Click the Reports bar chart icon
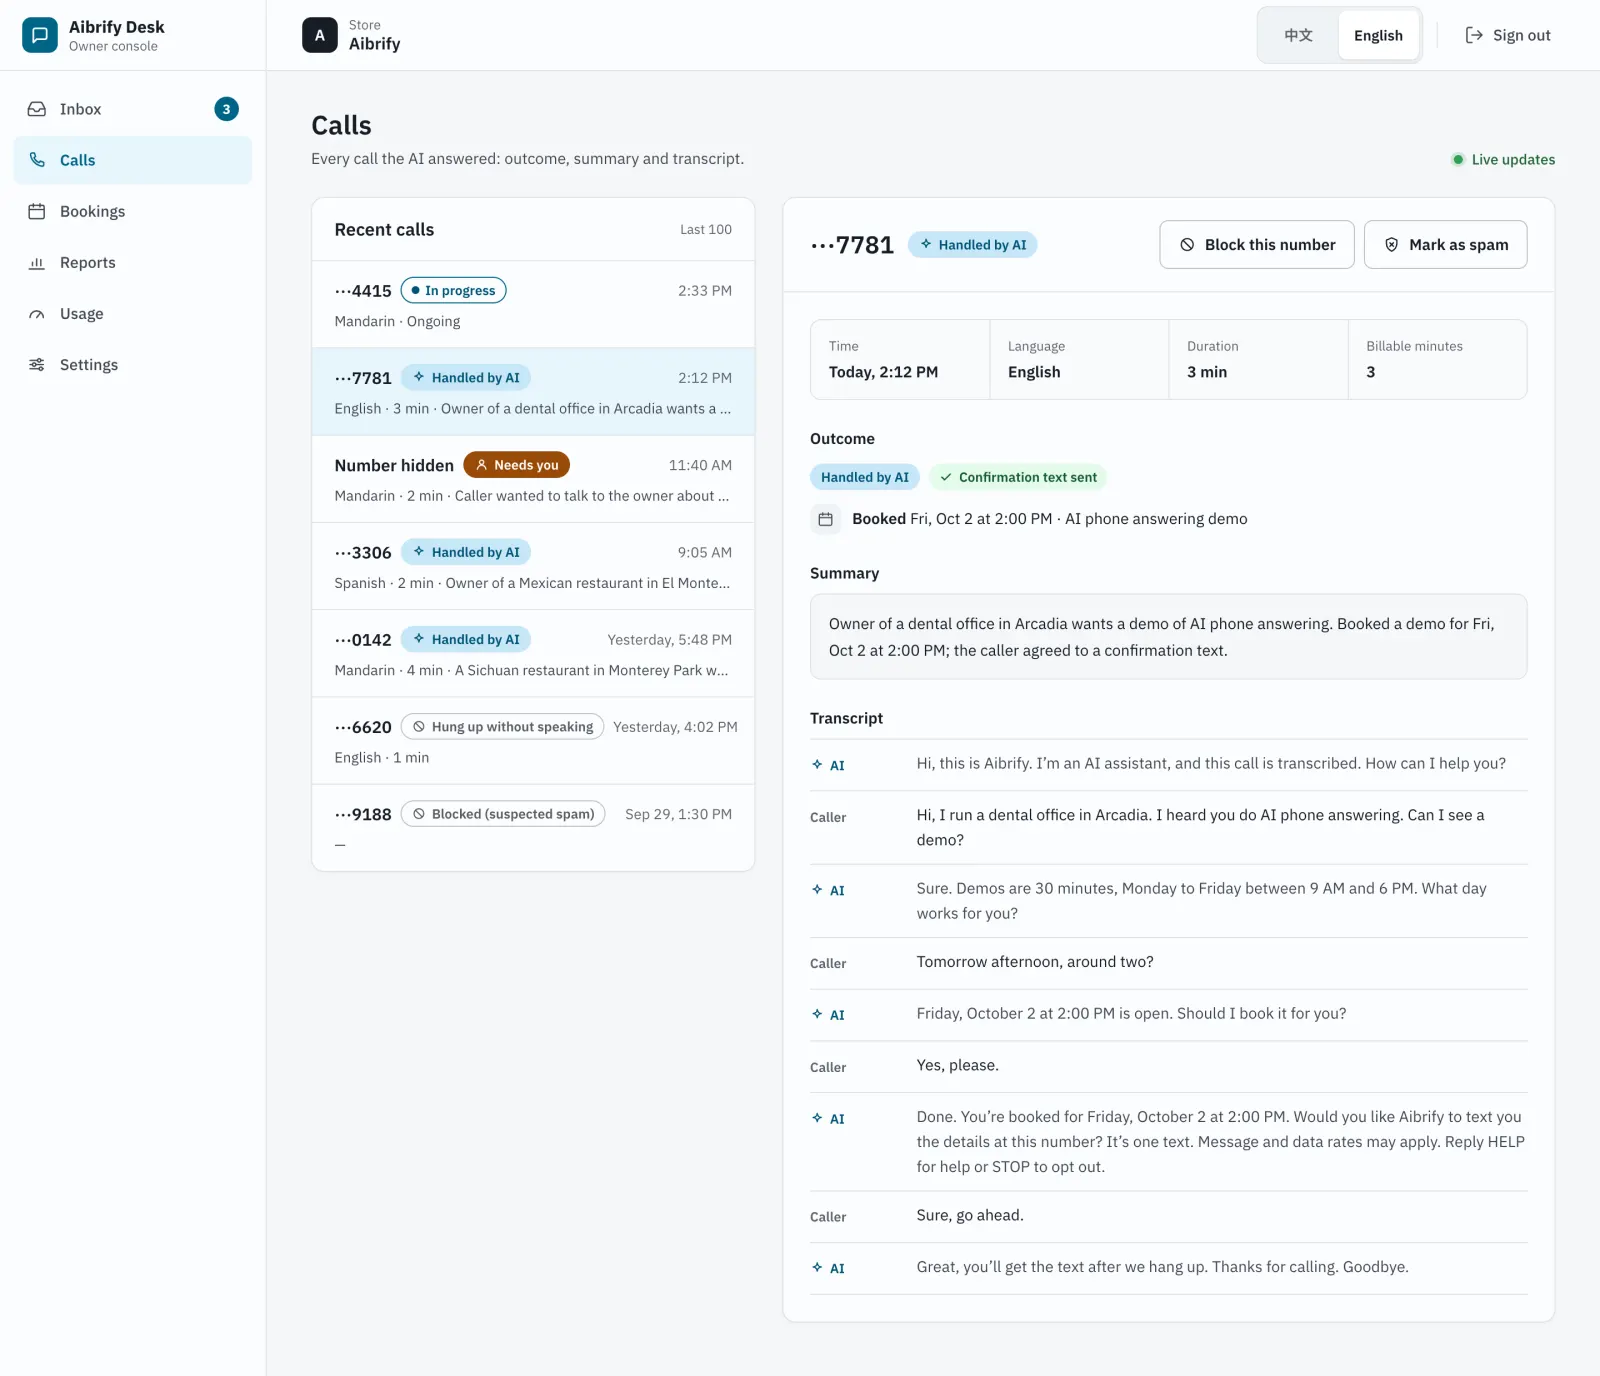This screenshot has height=1376, width=1600. pyautogui.click(x=37, y=263)
